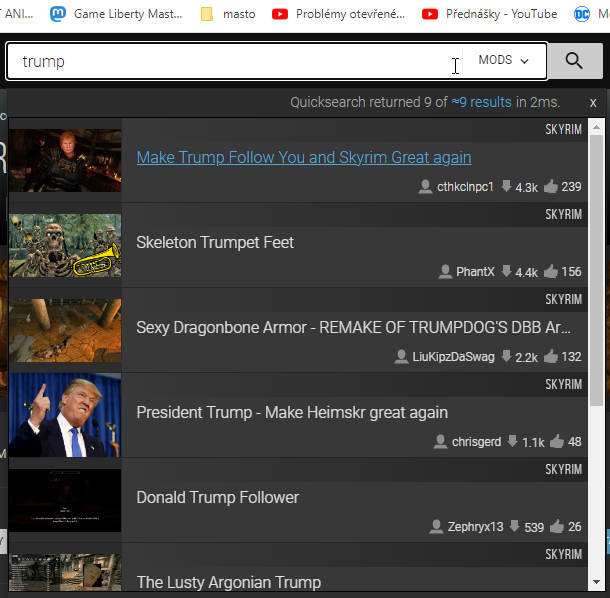Click thumbs-up icon next to 239
The height and width of the screenshot is (598, 610).
pos(550,186)
